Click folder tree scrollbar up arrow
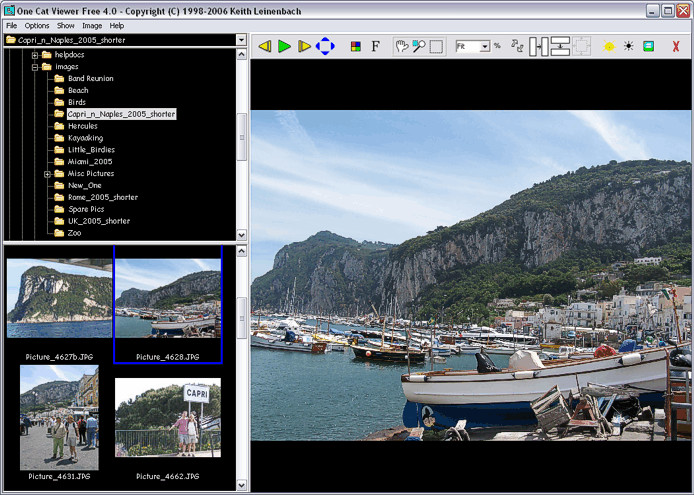Viewport: 694px width, 495px height. (242, 54)
